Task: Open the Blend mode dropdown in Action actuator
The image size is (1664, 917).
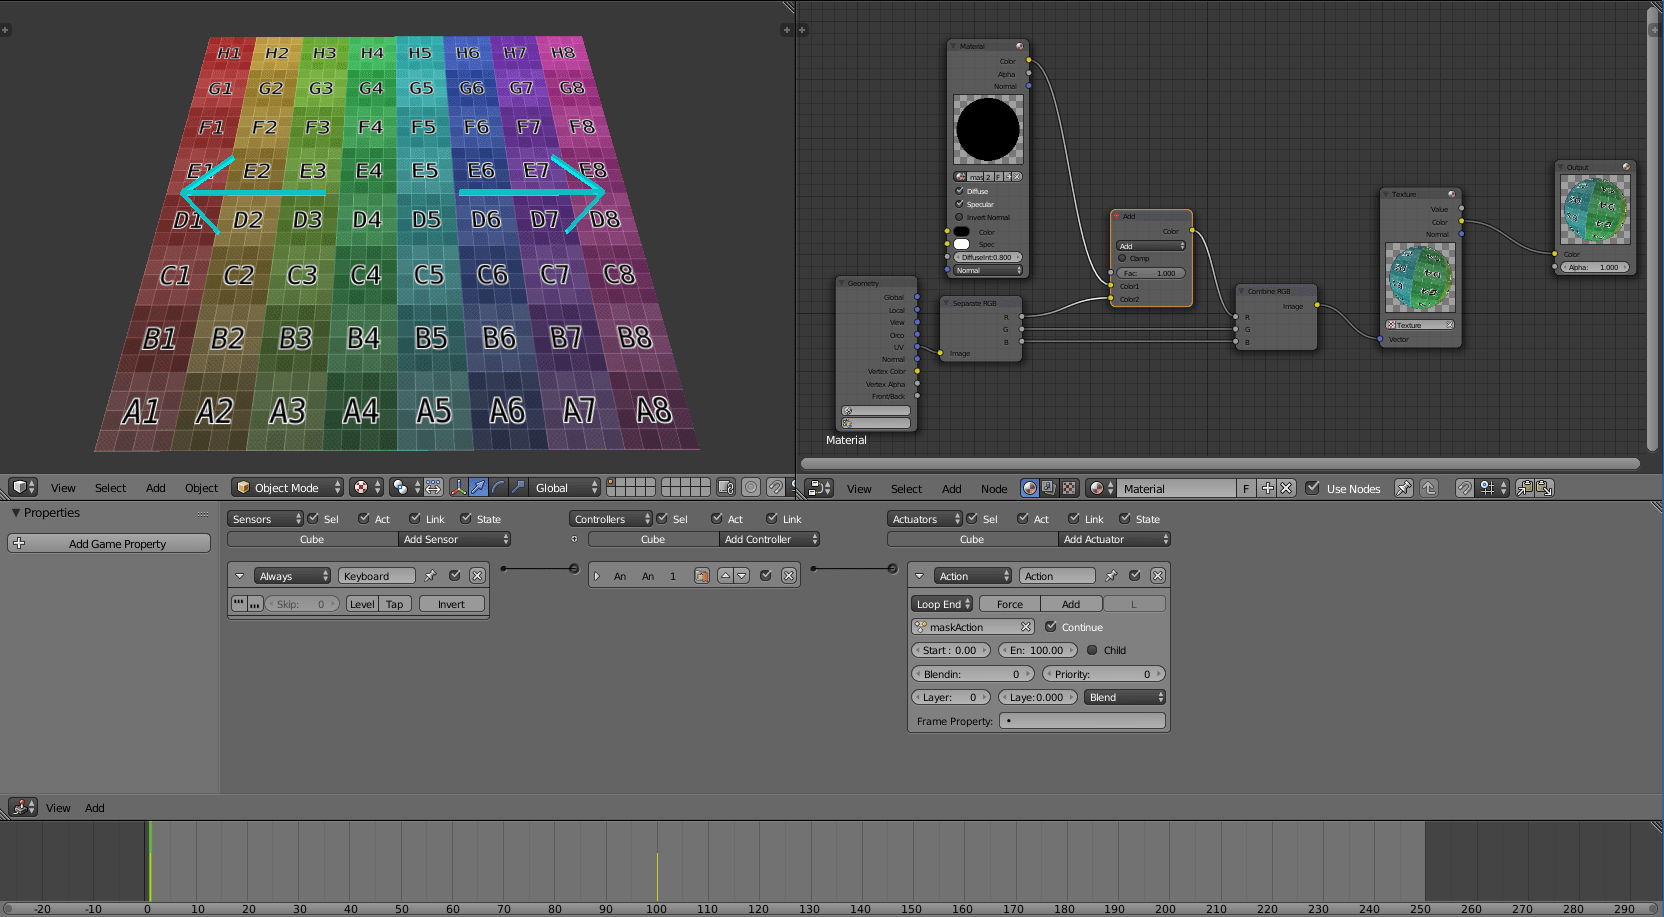Action: point(1124,697)
